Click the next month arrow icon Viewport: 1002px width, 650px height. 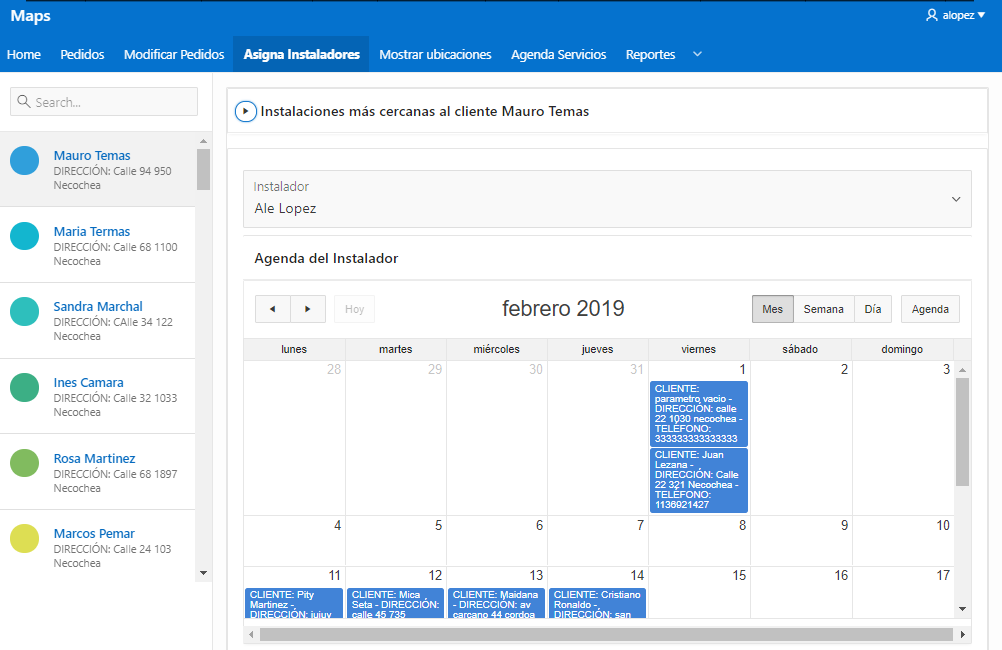pyautogui.click(x=307, y=309)
